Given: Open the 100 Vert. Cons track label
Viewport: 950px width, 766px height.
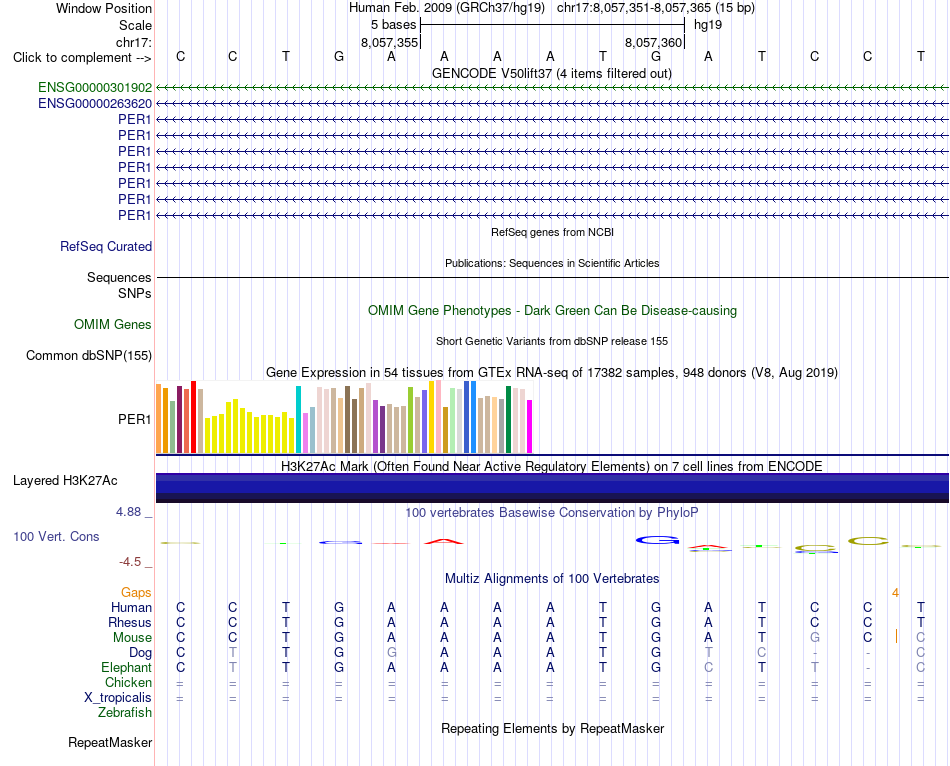Looking at the screenshot, I should (x=56, y=536).
